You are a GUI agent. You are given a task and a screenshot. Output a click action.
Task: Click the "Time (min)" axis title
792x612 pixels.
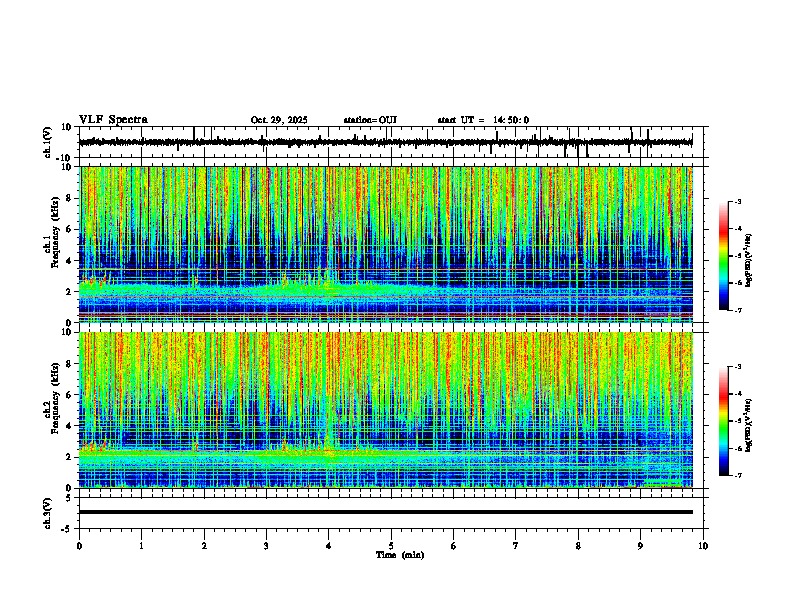point(400,555)
